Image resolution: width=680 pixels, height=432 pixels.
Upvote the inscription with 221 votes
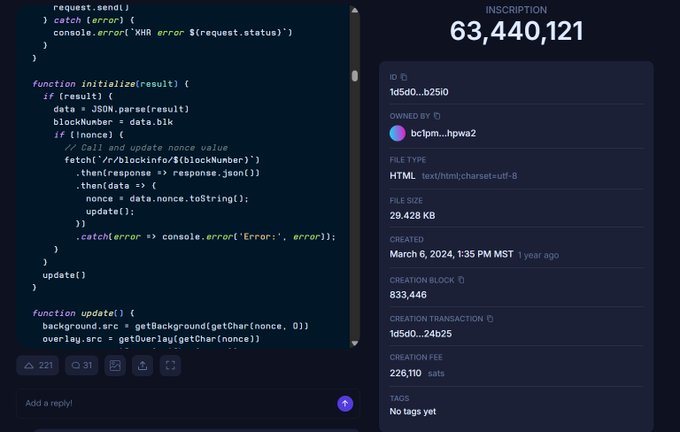click(38, 365)
